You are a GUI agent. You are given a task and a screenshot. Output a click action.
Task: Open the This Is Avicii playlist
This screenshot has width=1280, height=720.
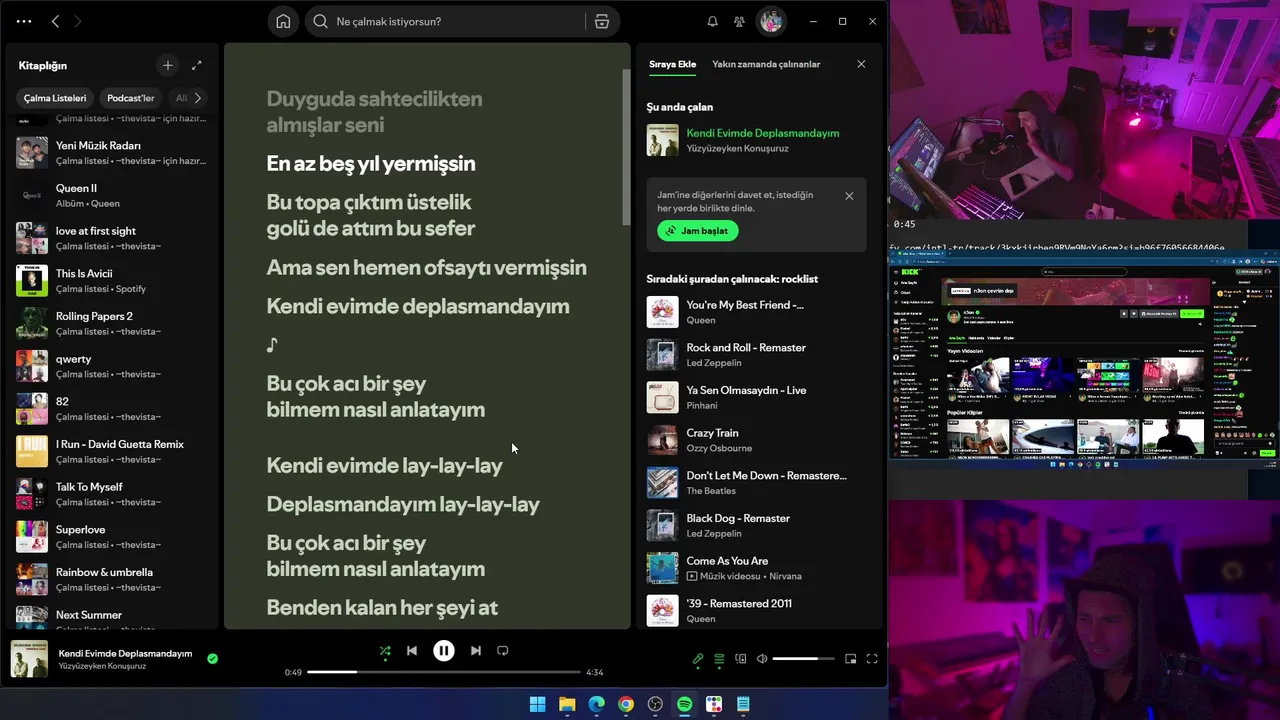[112, 280]
